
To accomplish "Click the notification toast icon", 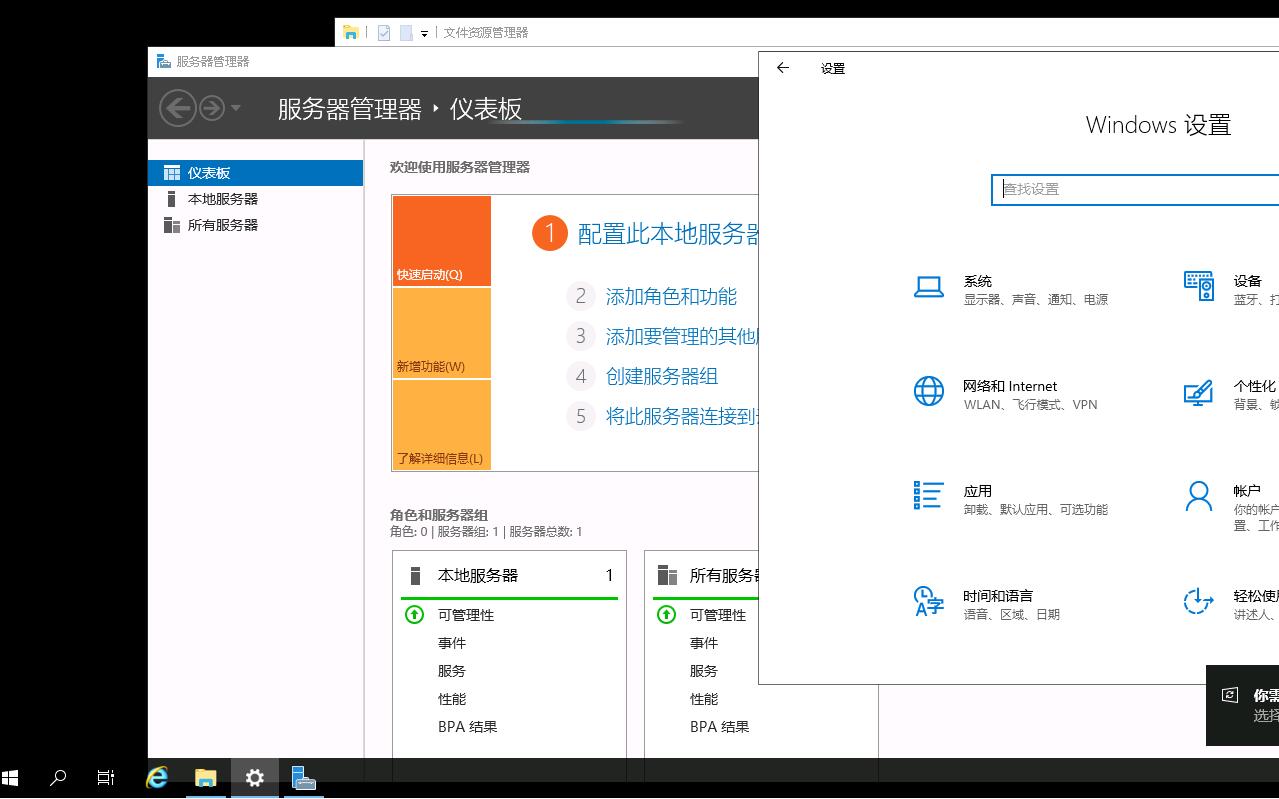I will pos(1231,695).
